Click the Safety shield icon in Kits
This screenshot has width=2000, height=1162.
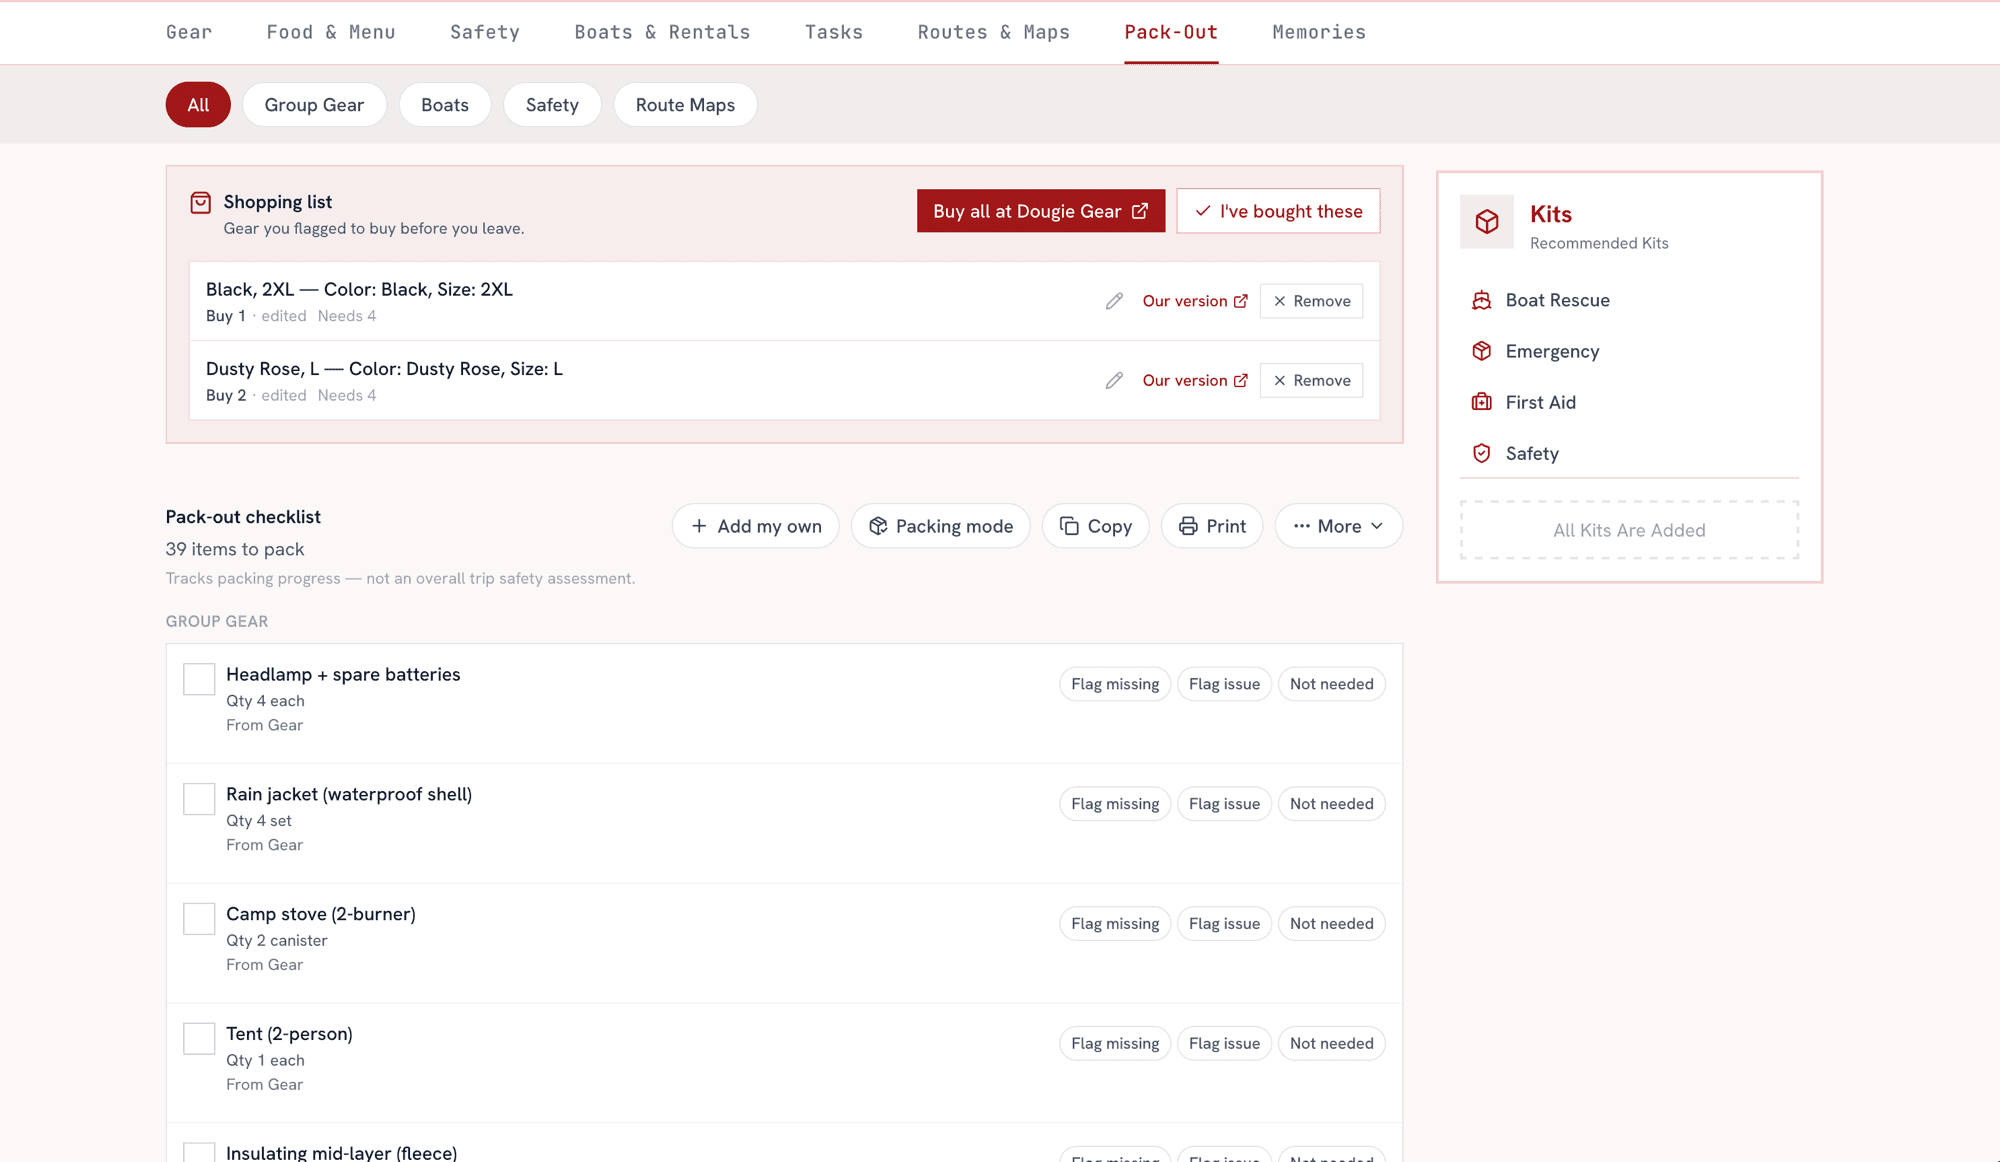(1481, 453)
